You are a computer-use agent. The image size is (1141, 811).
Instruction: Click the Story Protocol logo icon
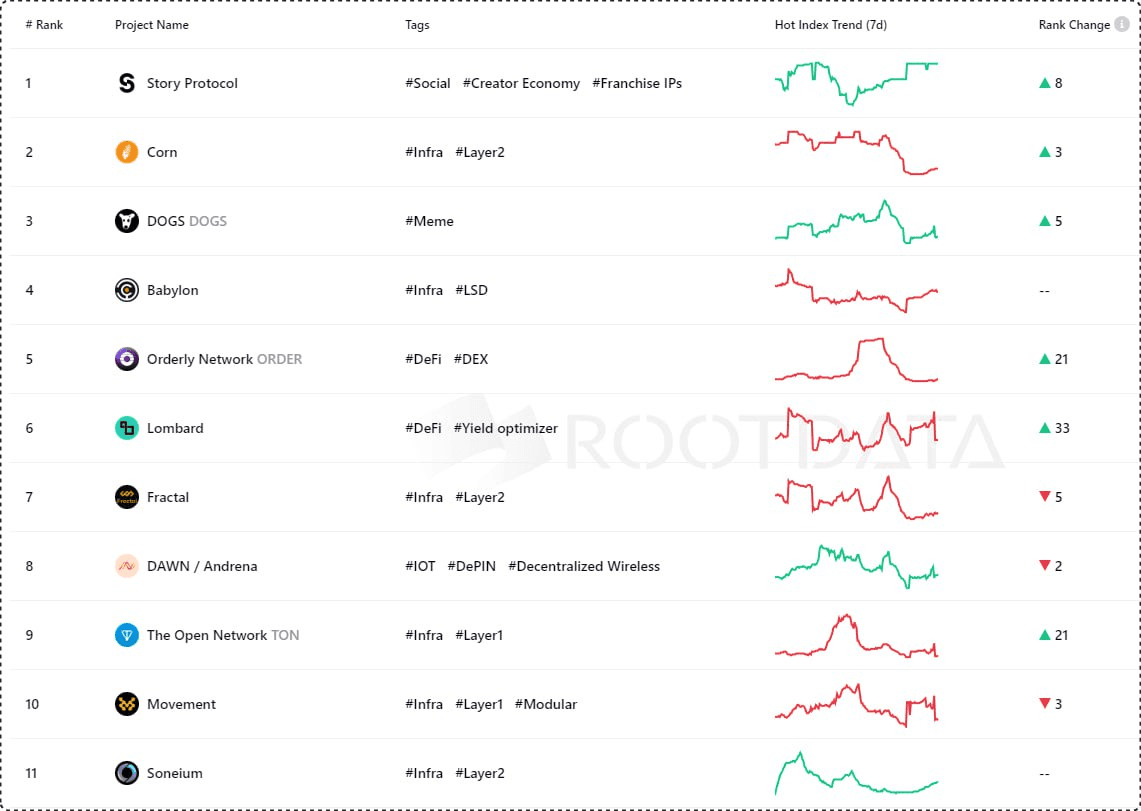127,83
